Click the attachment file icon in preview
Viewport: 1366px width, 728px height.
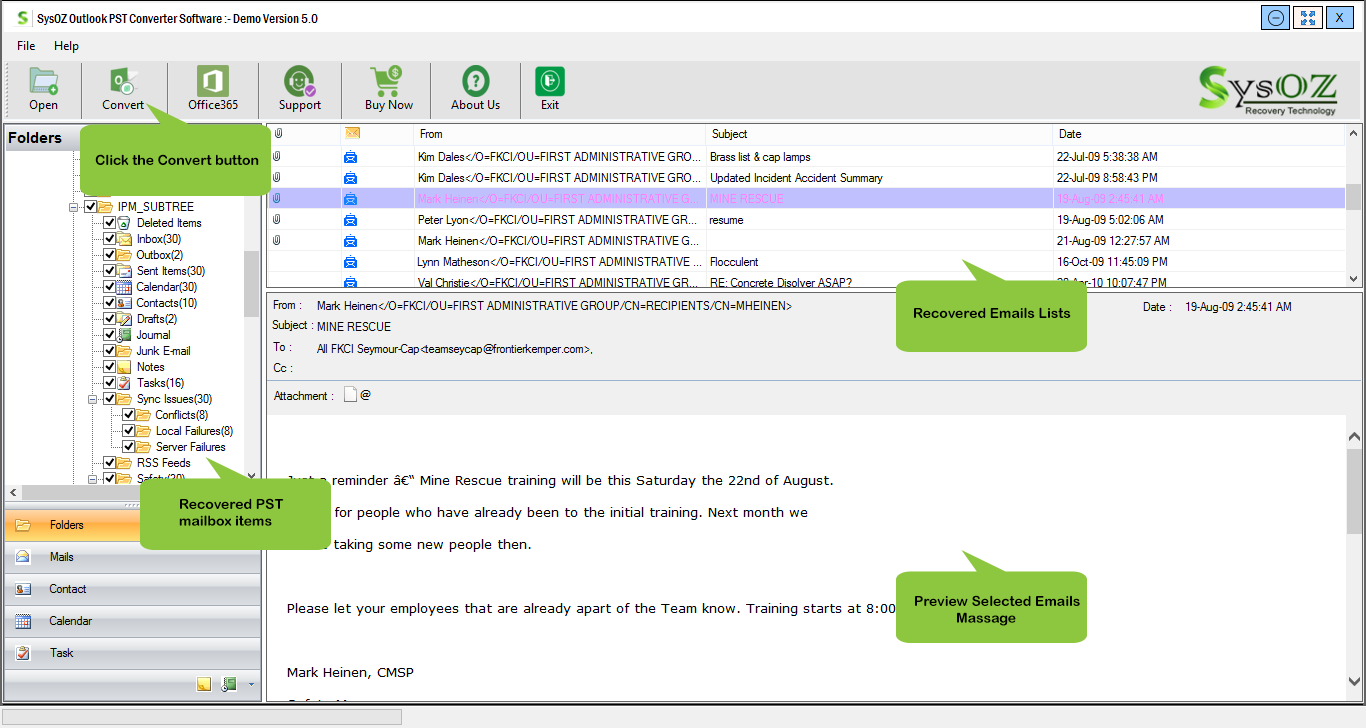350,395
